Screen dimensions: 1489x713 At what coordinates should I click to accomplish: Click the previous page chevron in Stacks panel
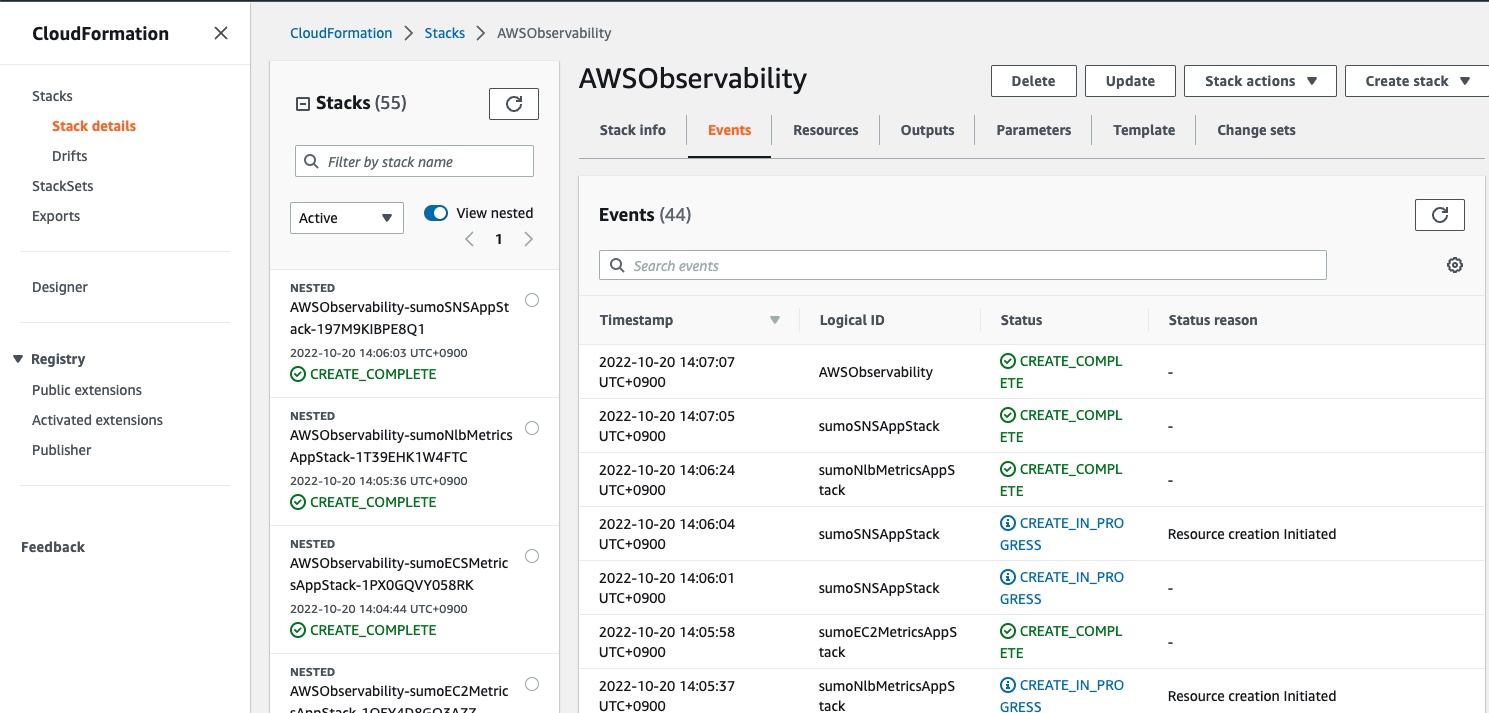(x=469, y=239)
